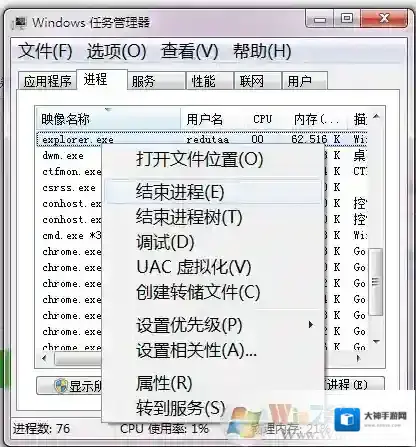Image resolution: width=416 pixels, height=447 pixels.
Task: Expand 设置优先级(P) submenu
Action: coord(213,325)
